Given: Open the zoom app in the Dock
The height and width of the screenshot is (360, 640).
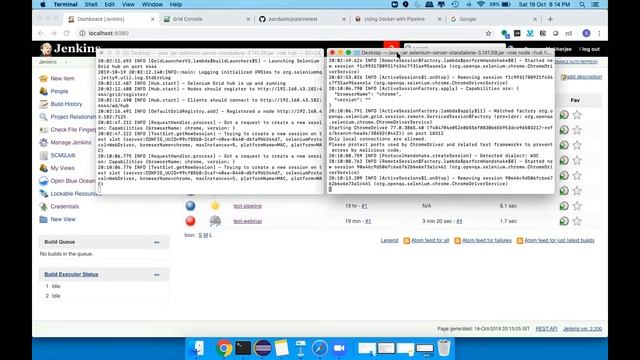Looking at the screenshot, I should click(x=339, y=348).
